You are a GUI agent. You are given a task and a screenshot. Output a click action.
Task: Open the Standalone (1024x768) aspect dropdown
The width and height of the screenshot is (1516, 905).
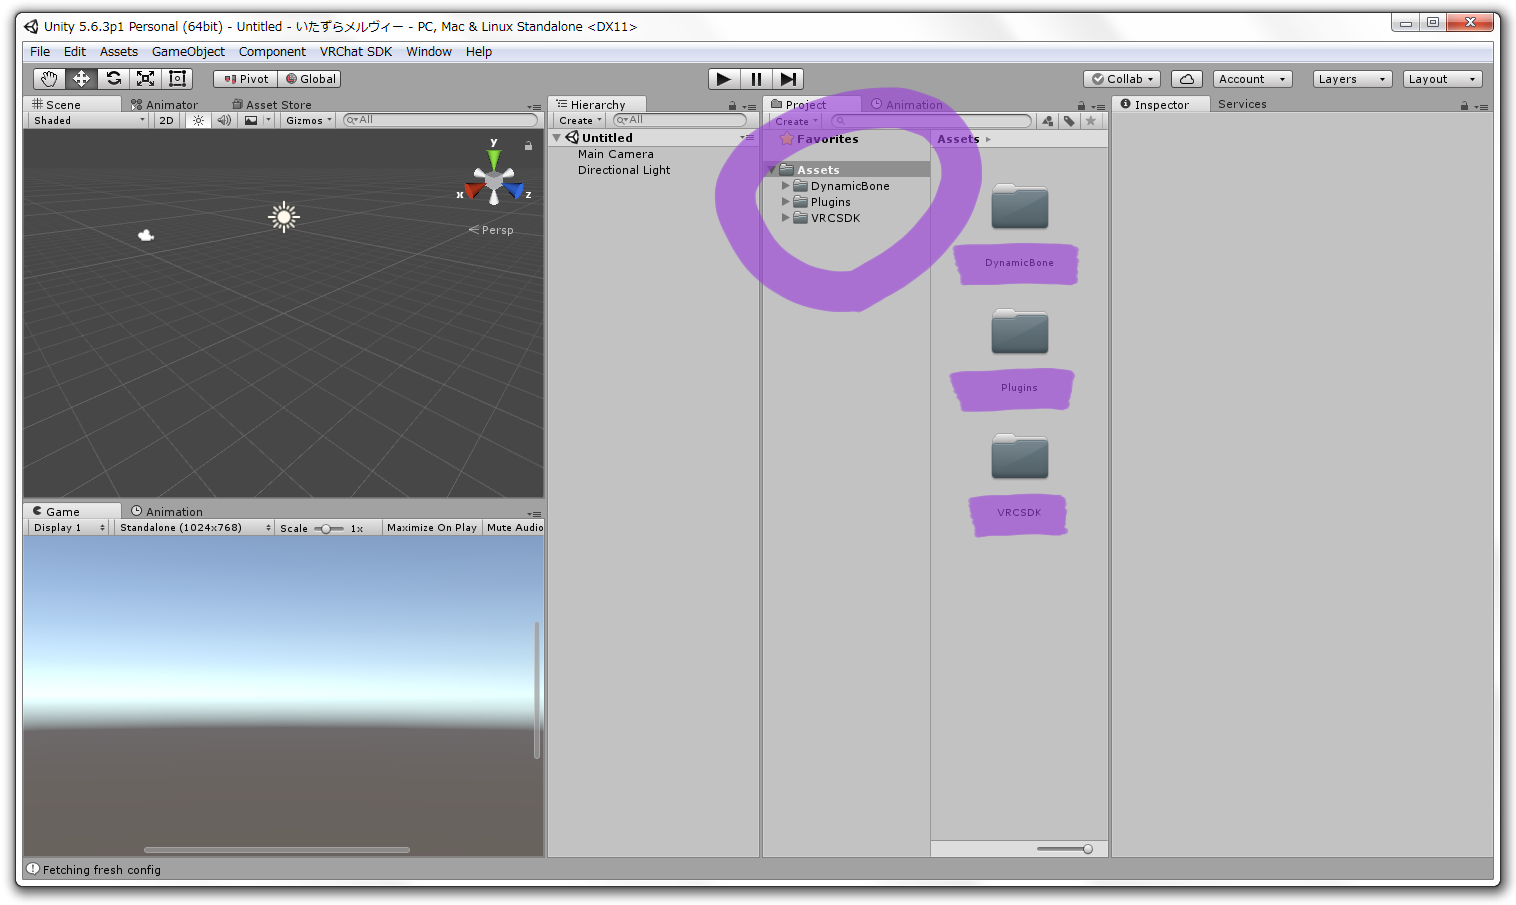point(194,527)
